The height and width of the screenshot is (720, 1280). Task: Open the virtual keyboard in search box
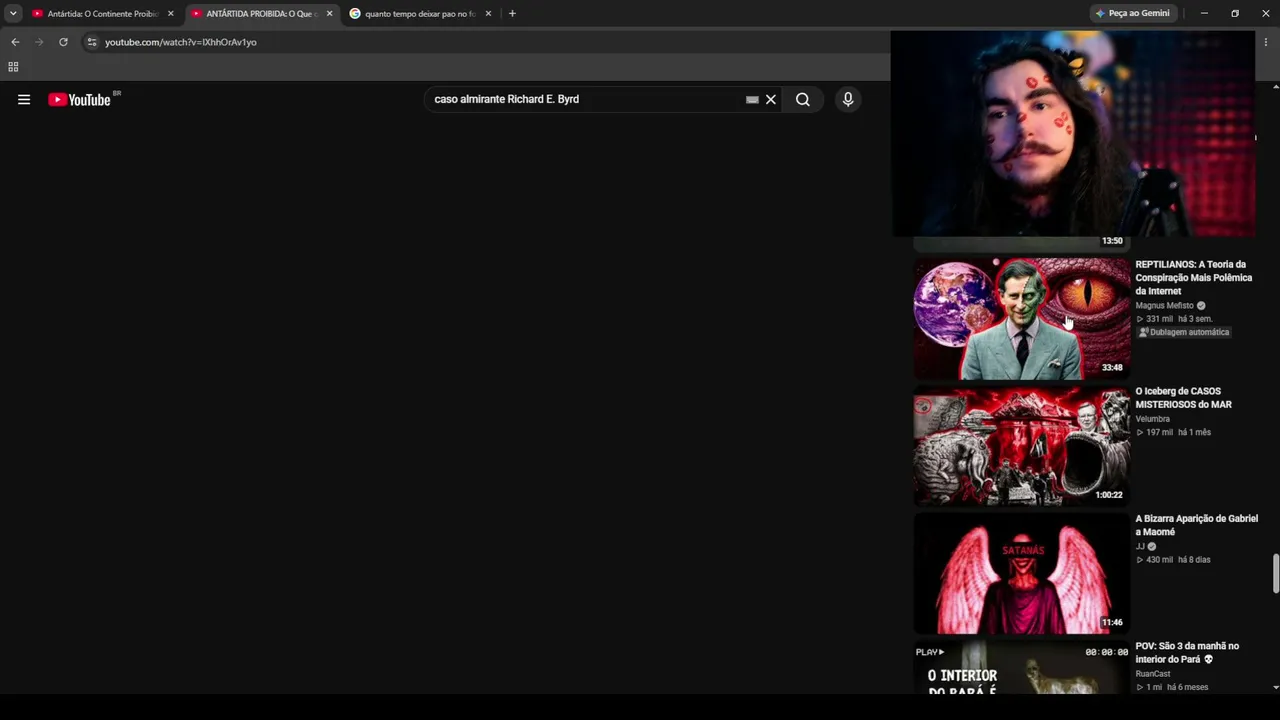pos(752,99)
